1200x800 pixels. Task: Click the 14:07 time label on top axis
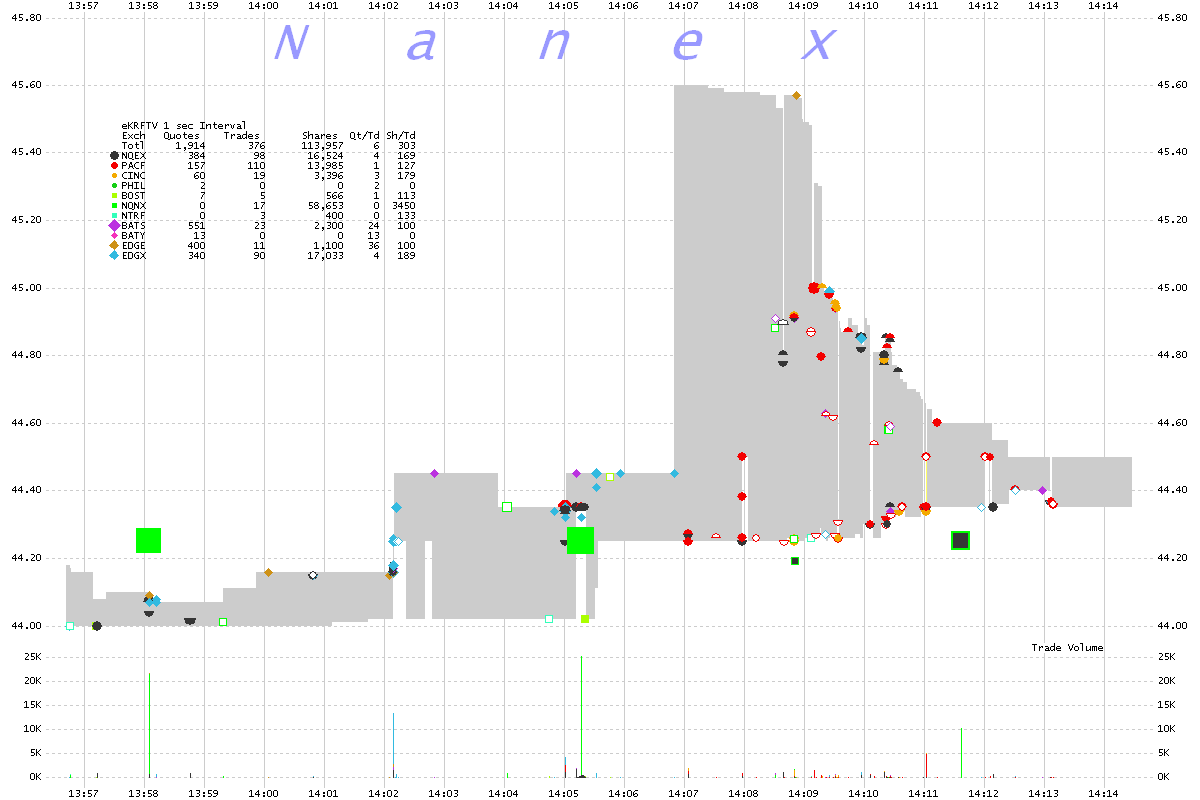tap(684, 6)
